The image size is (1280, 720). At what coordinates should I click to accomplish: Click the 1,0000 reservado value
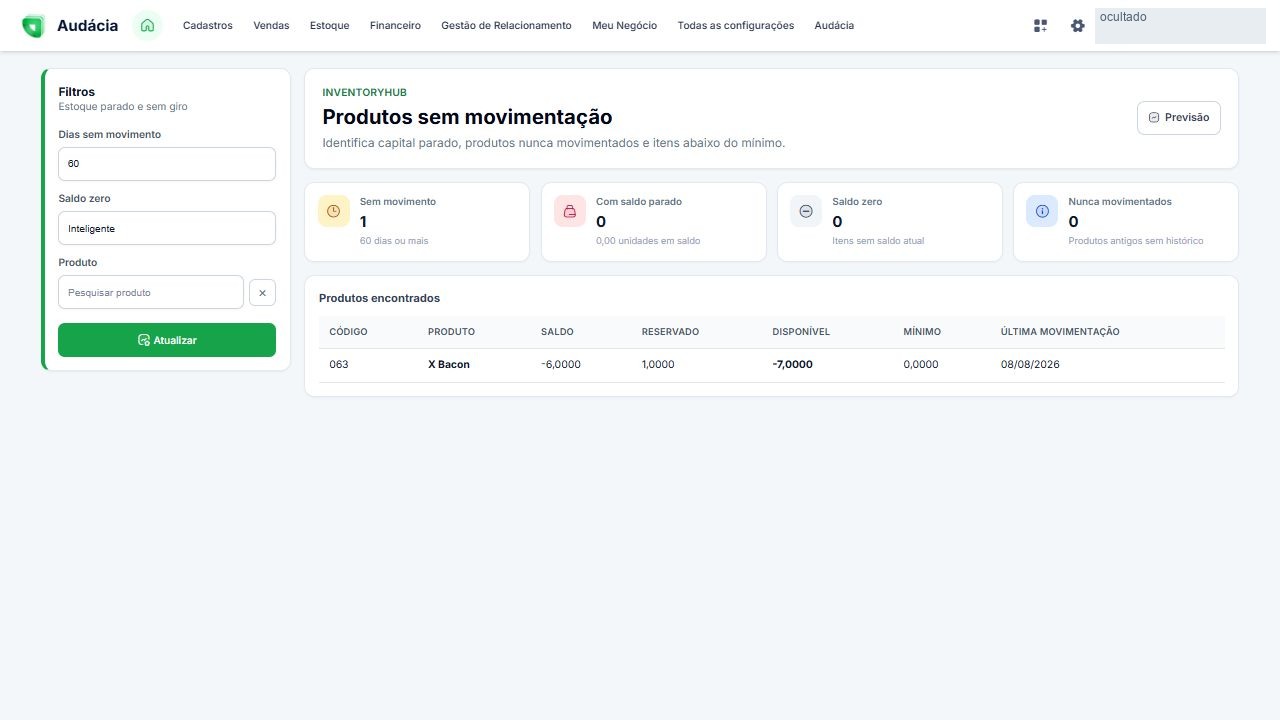point(658,365)
